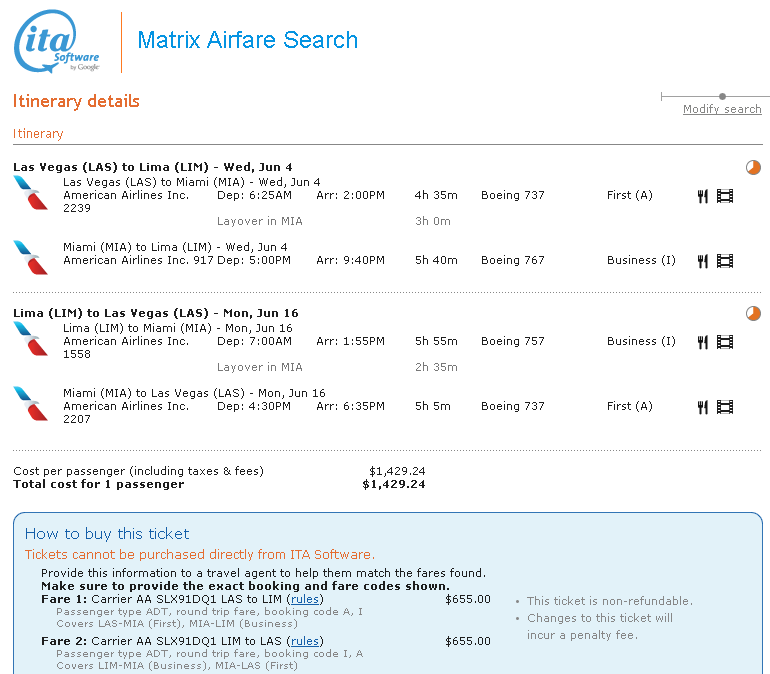Viewport: 770px width, 674px height.
Task: Click the meal icon for flight 917
Action: (x=703, y=261)
